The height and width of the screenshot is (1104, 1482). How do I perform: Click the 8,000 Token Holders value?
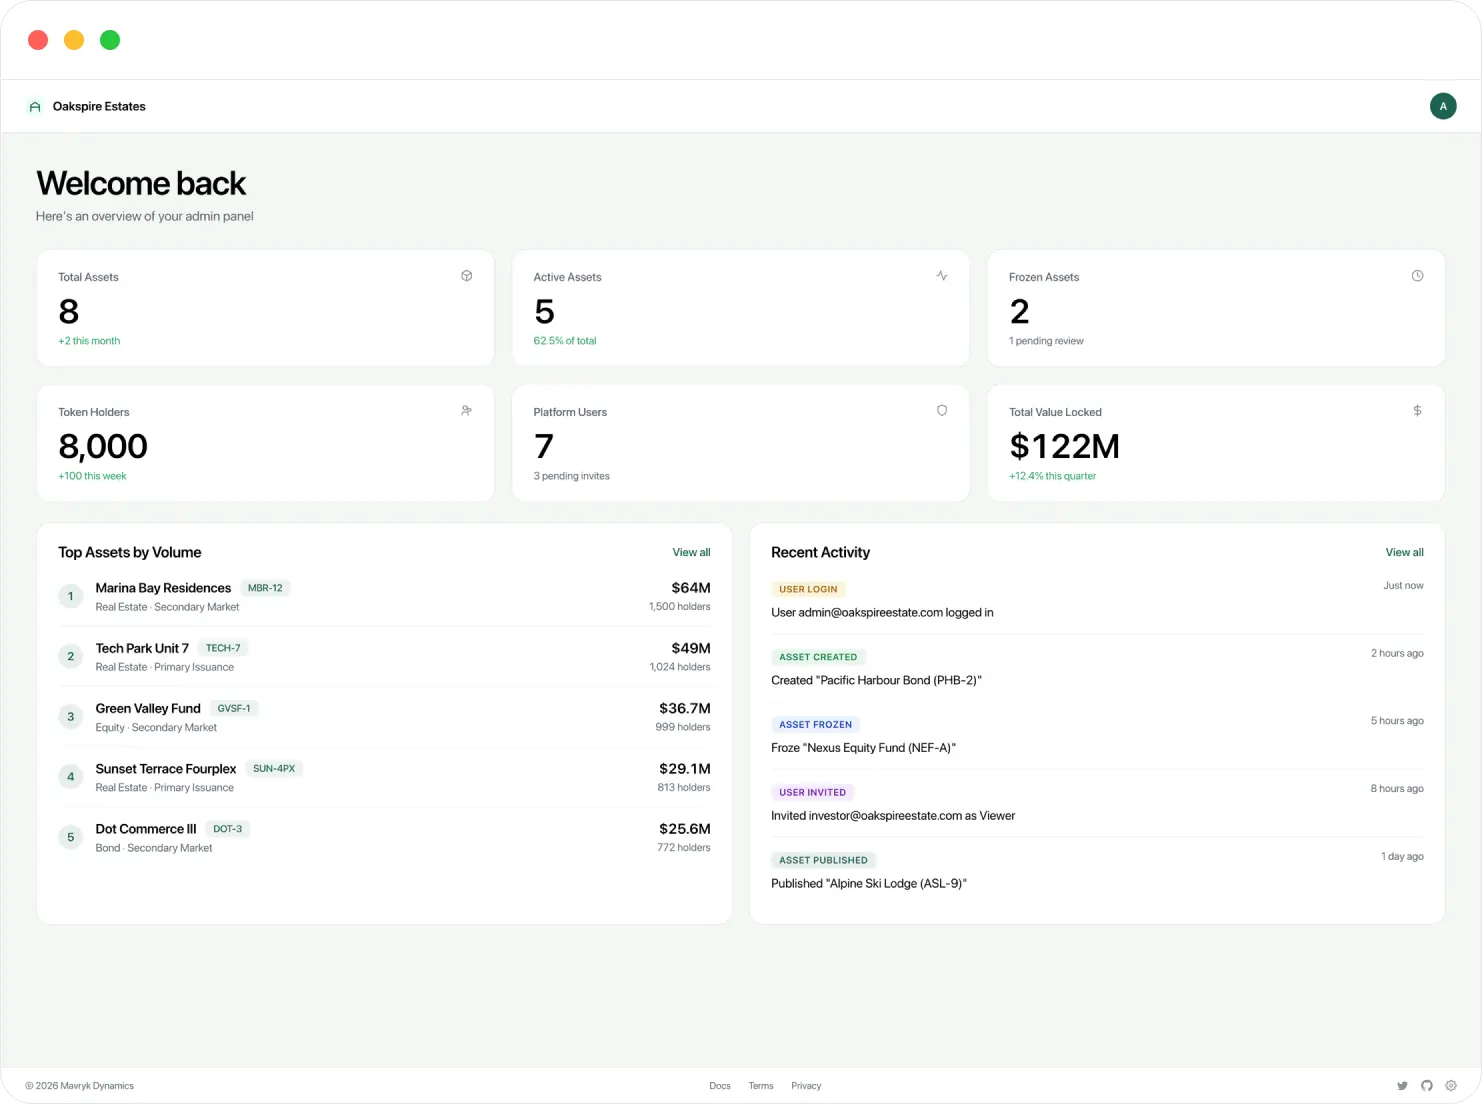click(103, 446)
